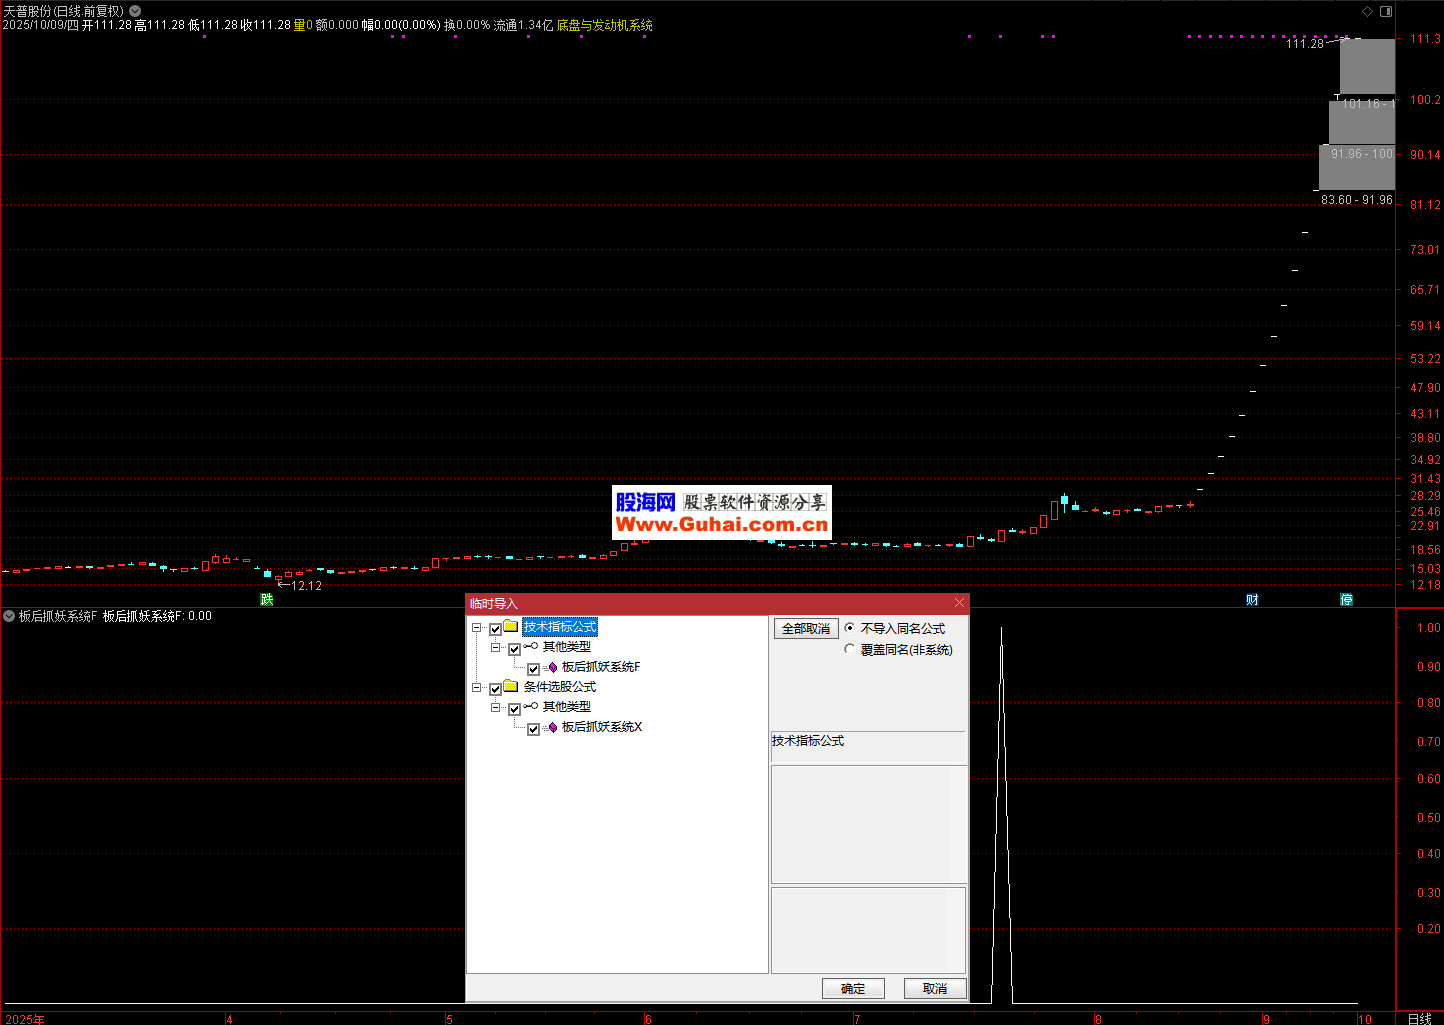
Task: Collapse the 技术指标公式 tree node
Action: tap(478, 628)
